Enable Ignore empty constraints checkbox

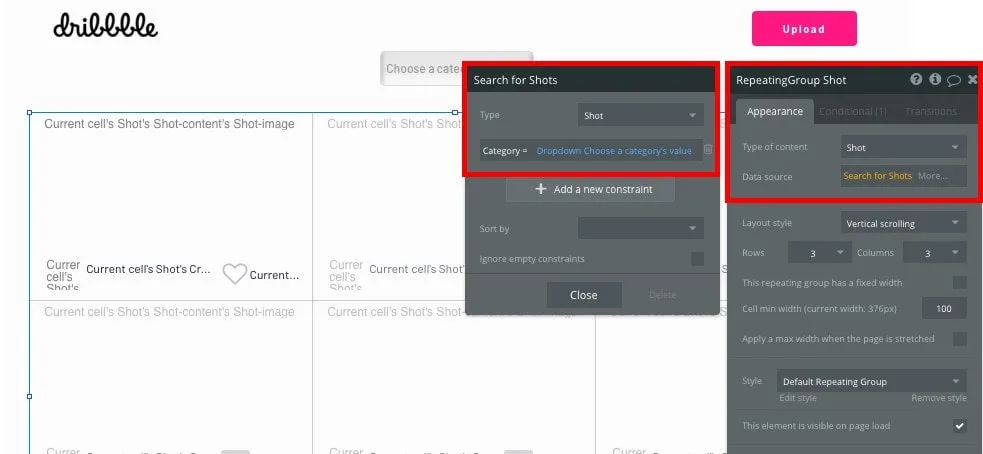pyautogui.click(x=697, y=259)
